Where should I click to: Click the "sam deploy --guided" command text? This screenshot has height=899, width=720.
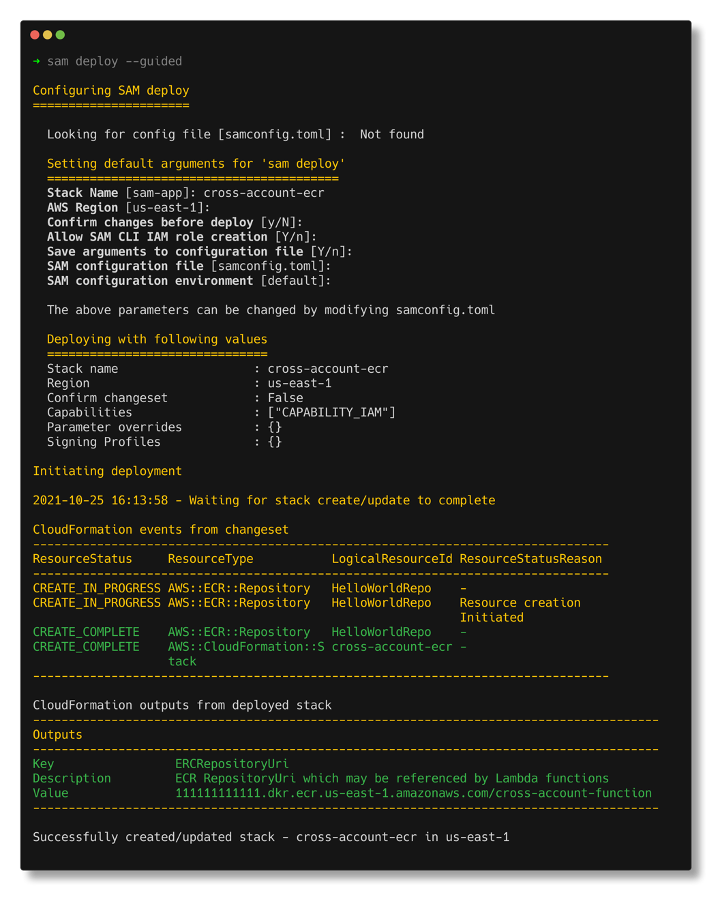pos(115,61)
